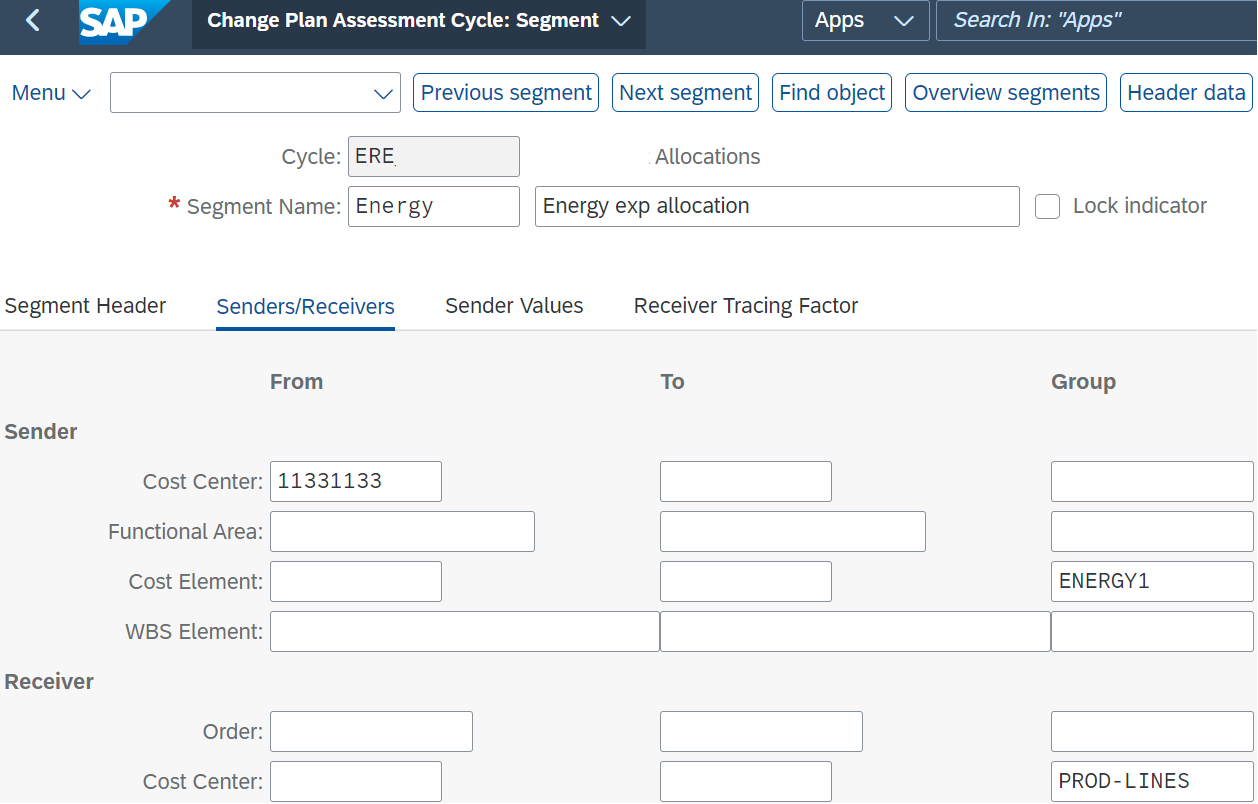Image resolution: width=1258 pixels, height=804 pixels.
Task: Click the To column header
Action: coord(672,381)
